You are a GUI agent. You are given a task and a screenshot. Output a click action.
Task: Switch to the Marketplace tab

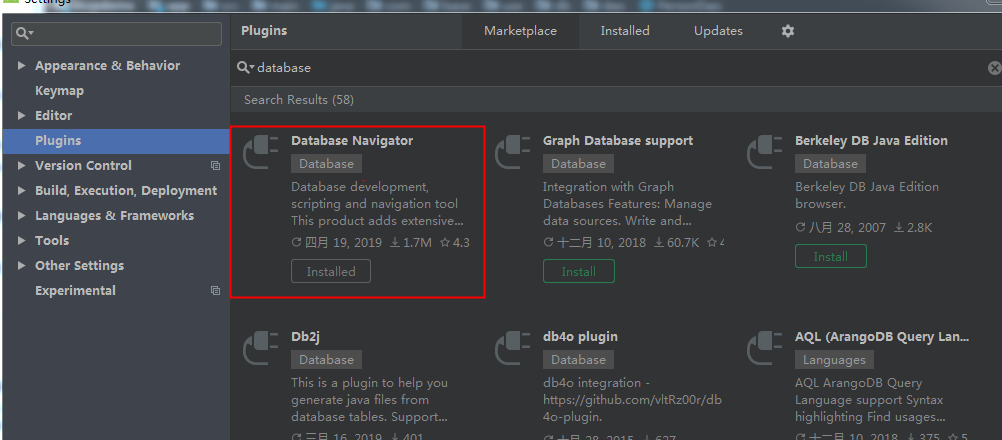tap(520, 31)
